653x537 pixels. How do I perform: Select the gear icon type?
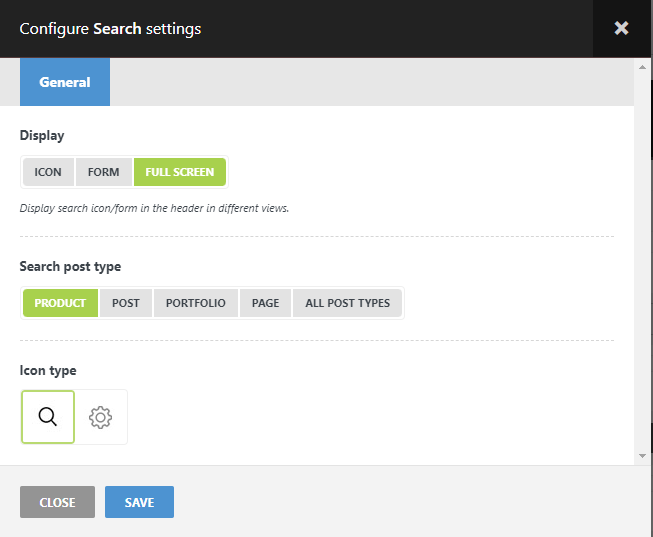pos(101,417)
